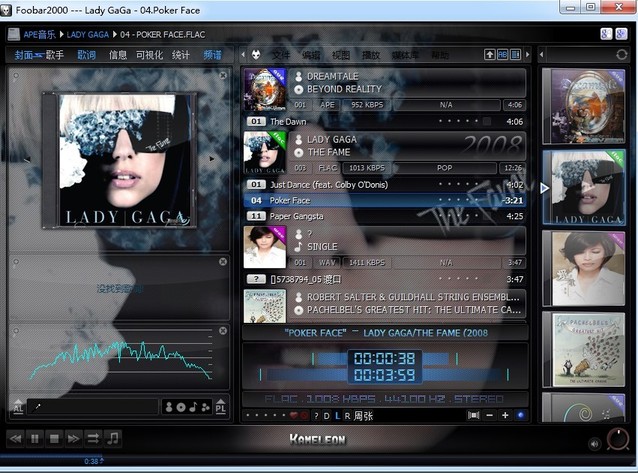Filter by album disc icon
Screen dimensions: 638x473
pos(181,407)
